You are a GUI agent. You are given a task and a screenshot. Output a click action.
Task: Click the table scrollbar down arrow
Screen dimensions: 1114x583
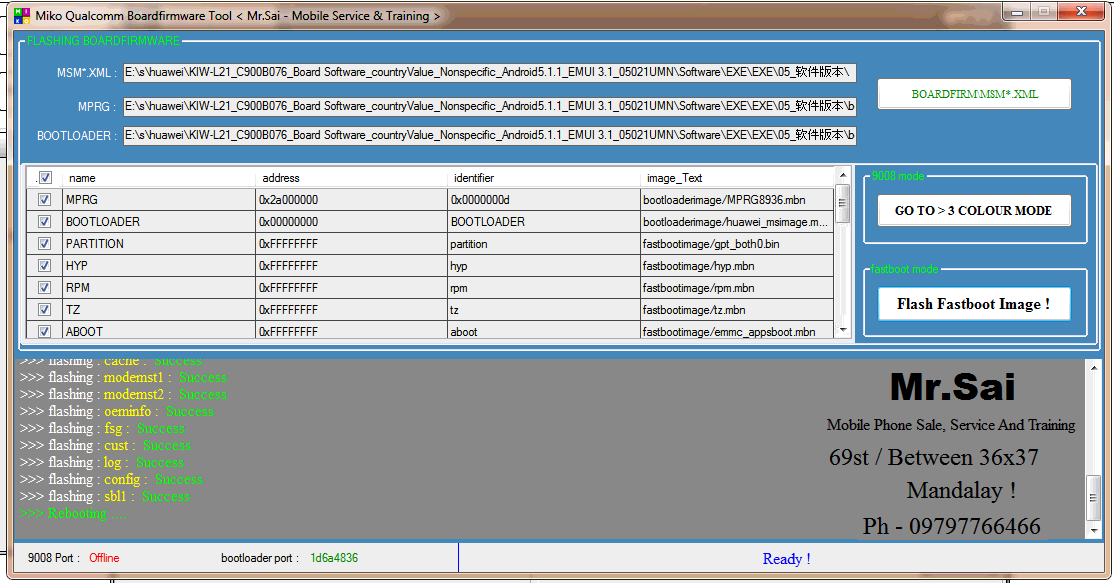point(843,330)
